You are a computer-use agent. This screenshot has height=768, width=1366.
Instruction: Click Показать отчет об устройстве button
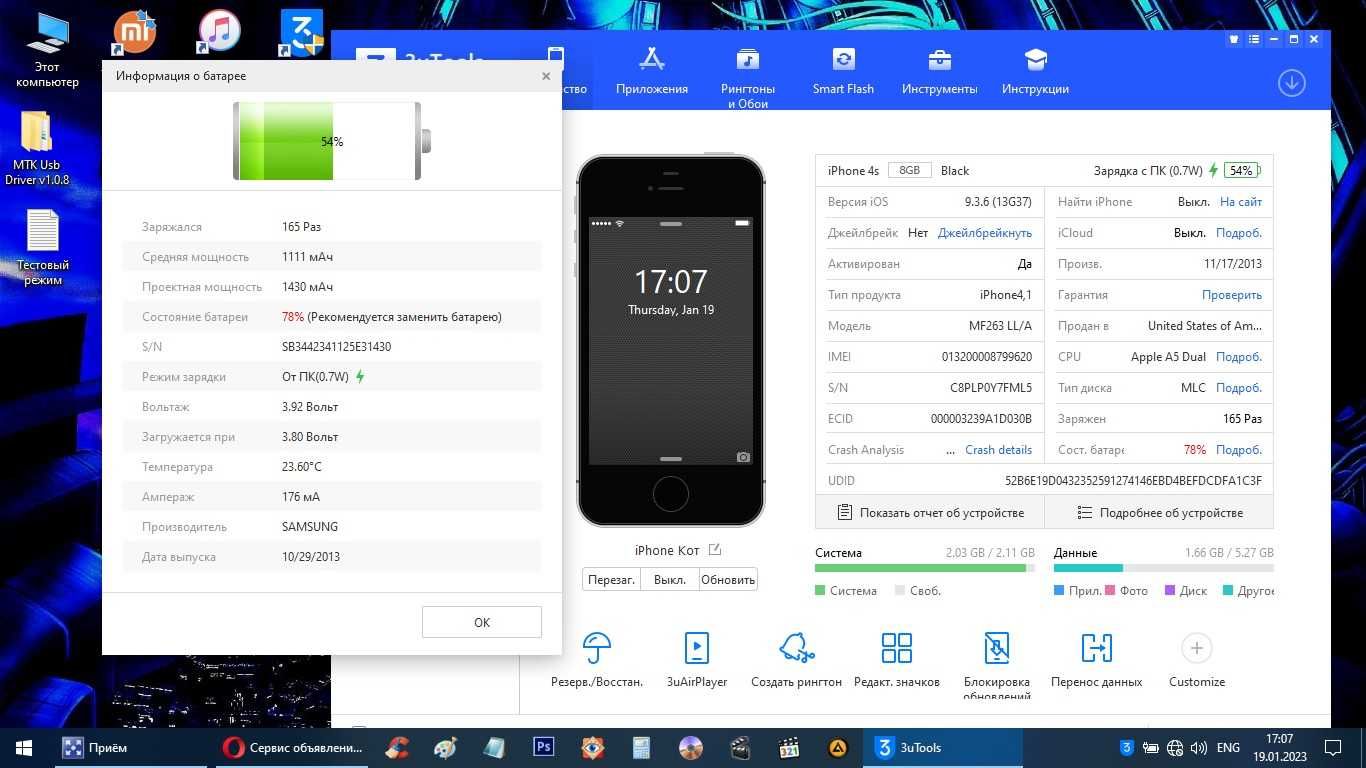[x=930, y=513]
